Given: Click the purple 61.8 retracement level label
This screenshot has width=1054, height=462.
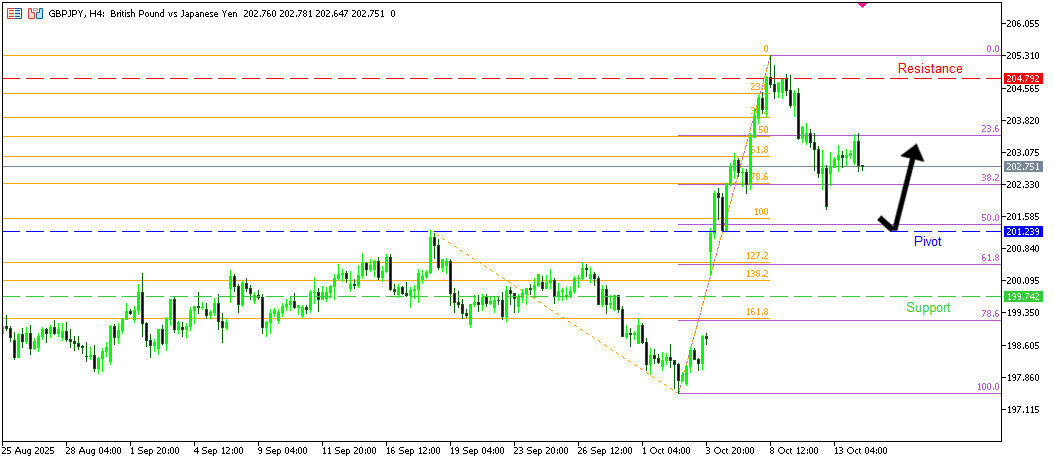Looking at the screenshot, I should 989,258.
